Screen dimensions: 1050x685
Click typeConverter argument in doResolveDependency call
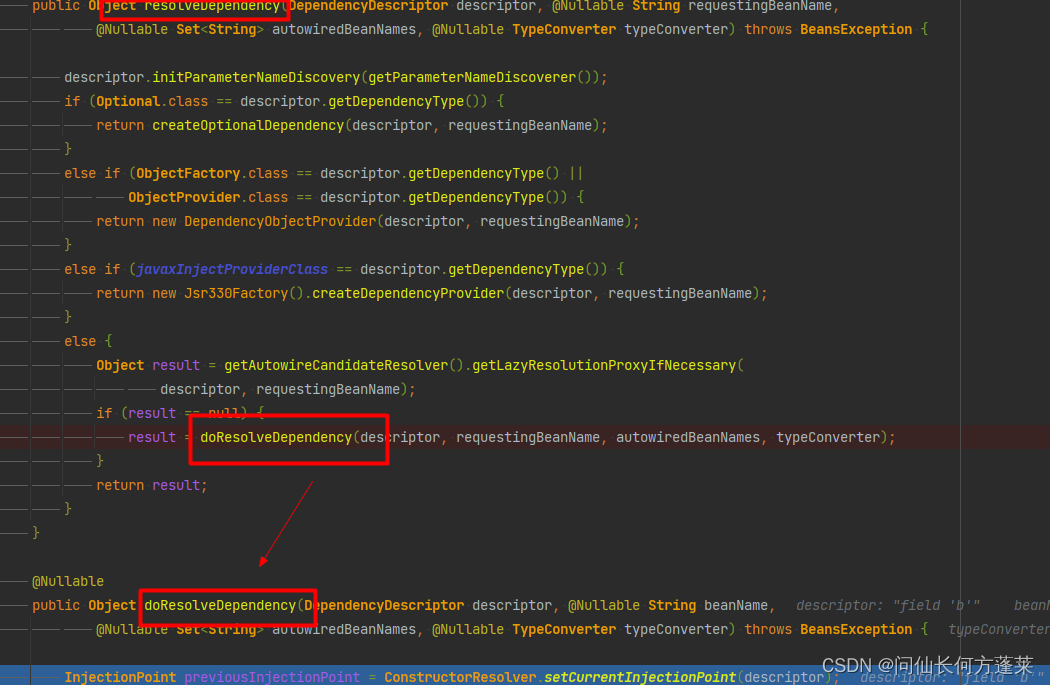tap(828, 438)
